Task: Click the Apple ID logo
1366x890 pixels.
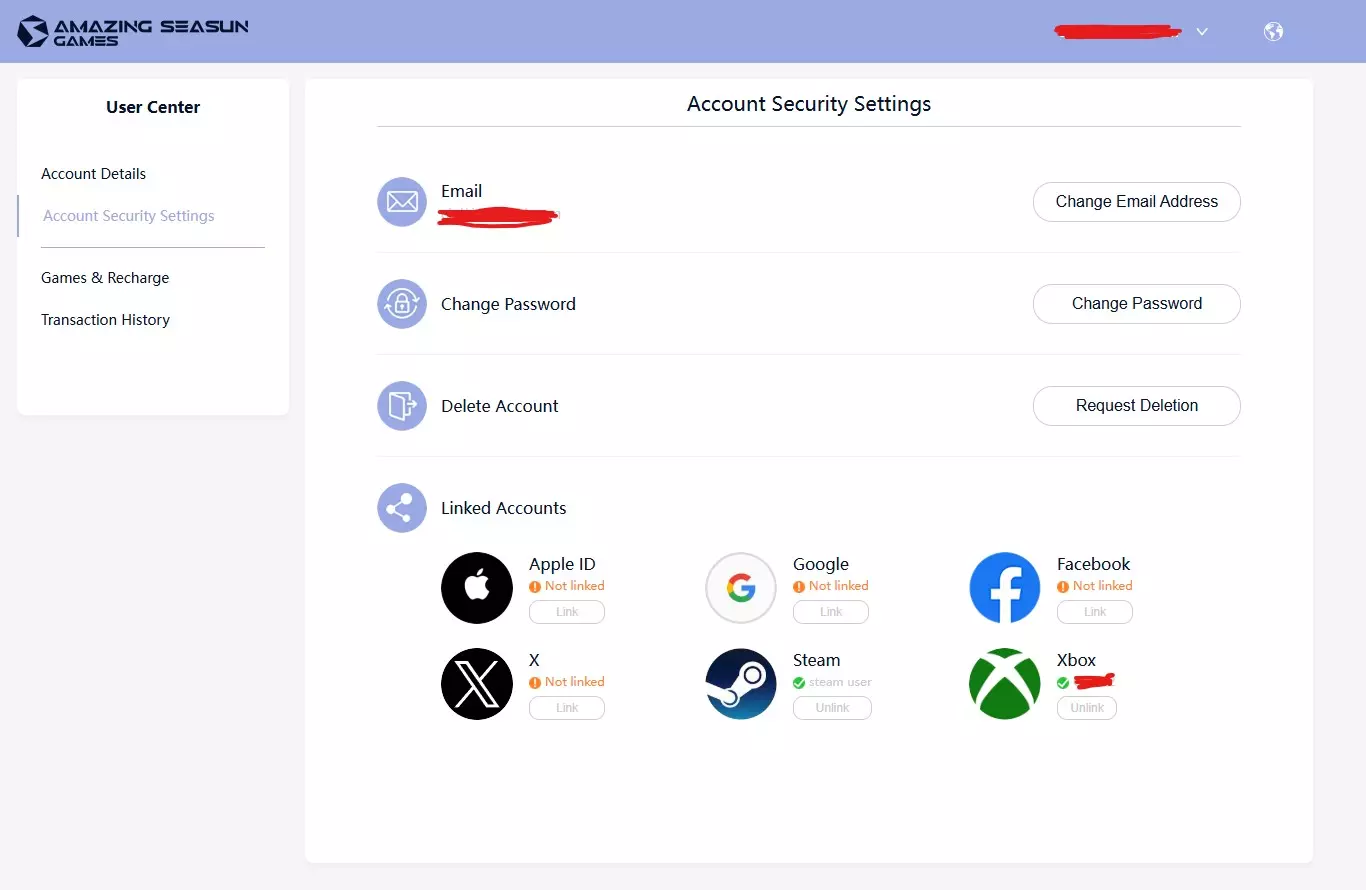Action: (477, 588)
